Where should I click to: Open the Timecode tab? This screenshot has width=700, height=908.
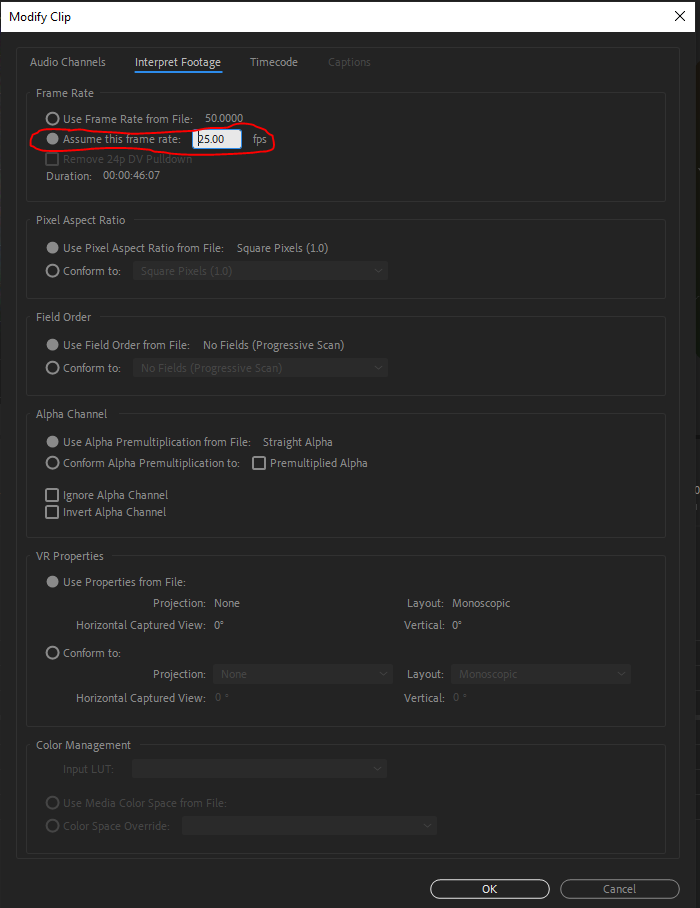tap(273, 62)
